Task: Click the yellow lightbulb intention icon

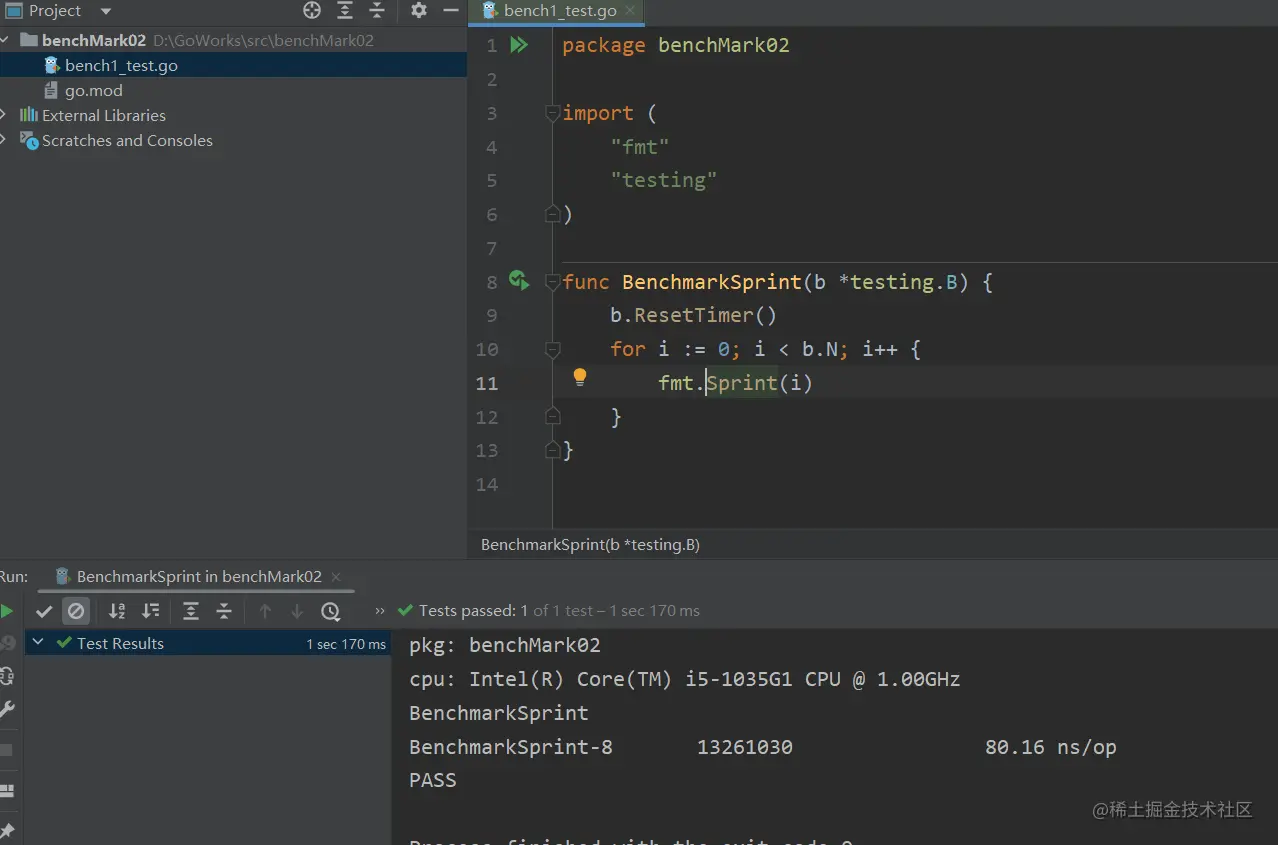Action: (579, 377)
